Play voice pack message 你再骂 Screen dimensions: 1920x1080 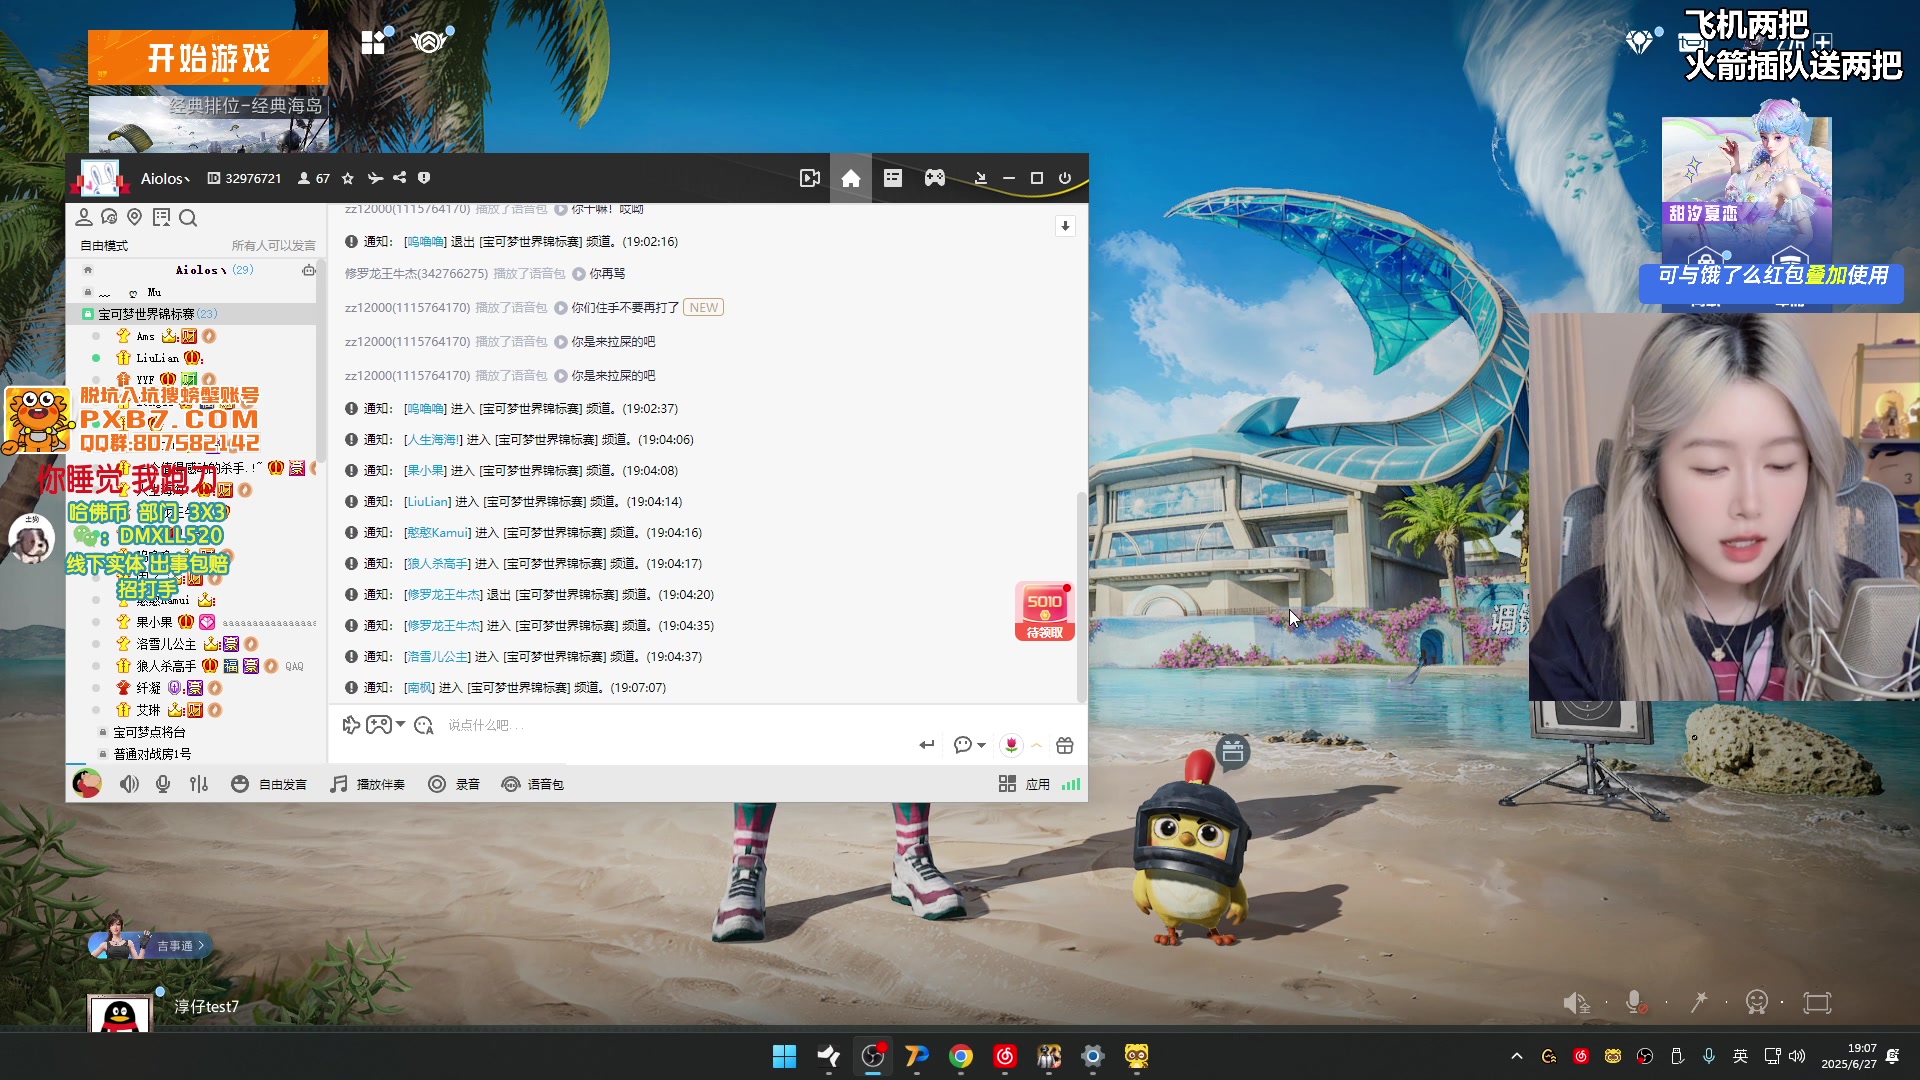coord(579,274)
